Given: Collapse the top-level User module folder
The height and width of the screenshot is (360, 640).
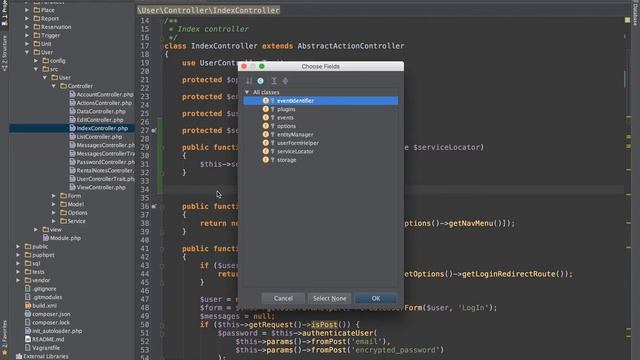Looking at the screenshot, I should pos(27,52).
